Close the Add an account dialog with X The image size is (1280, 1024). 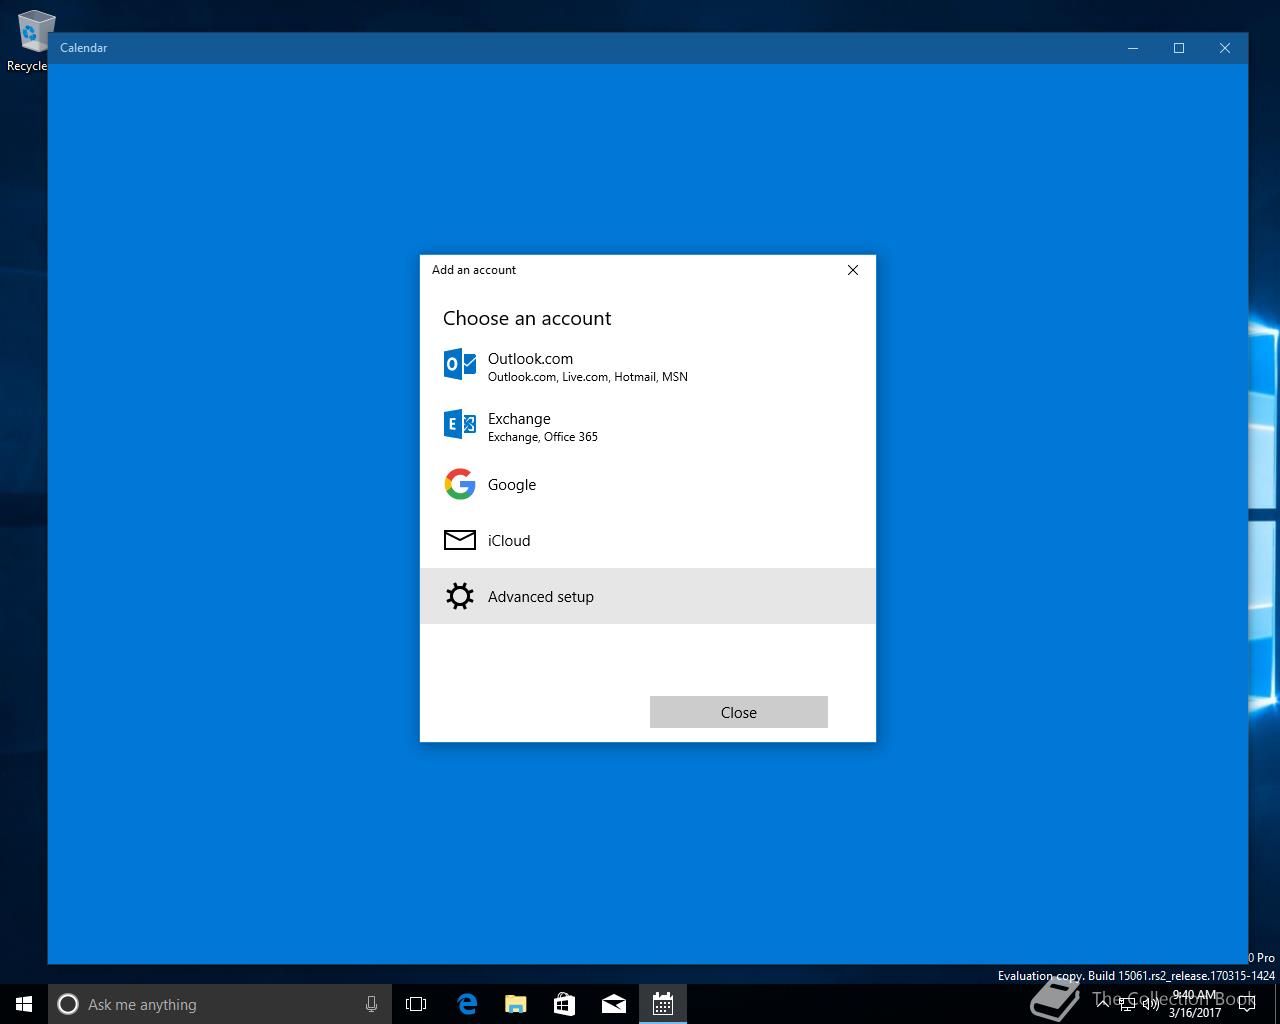pyautogui.click(x=853, y=270)
